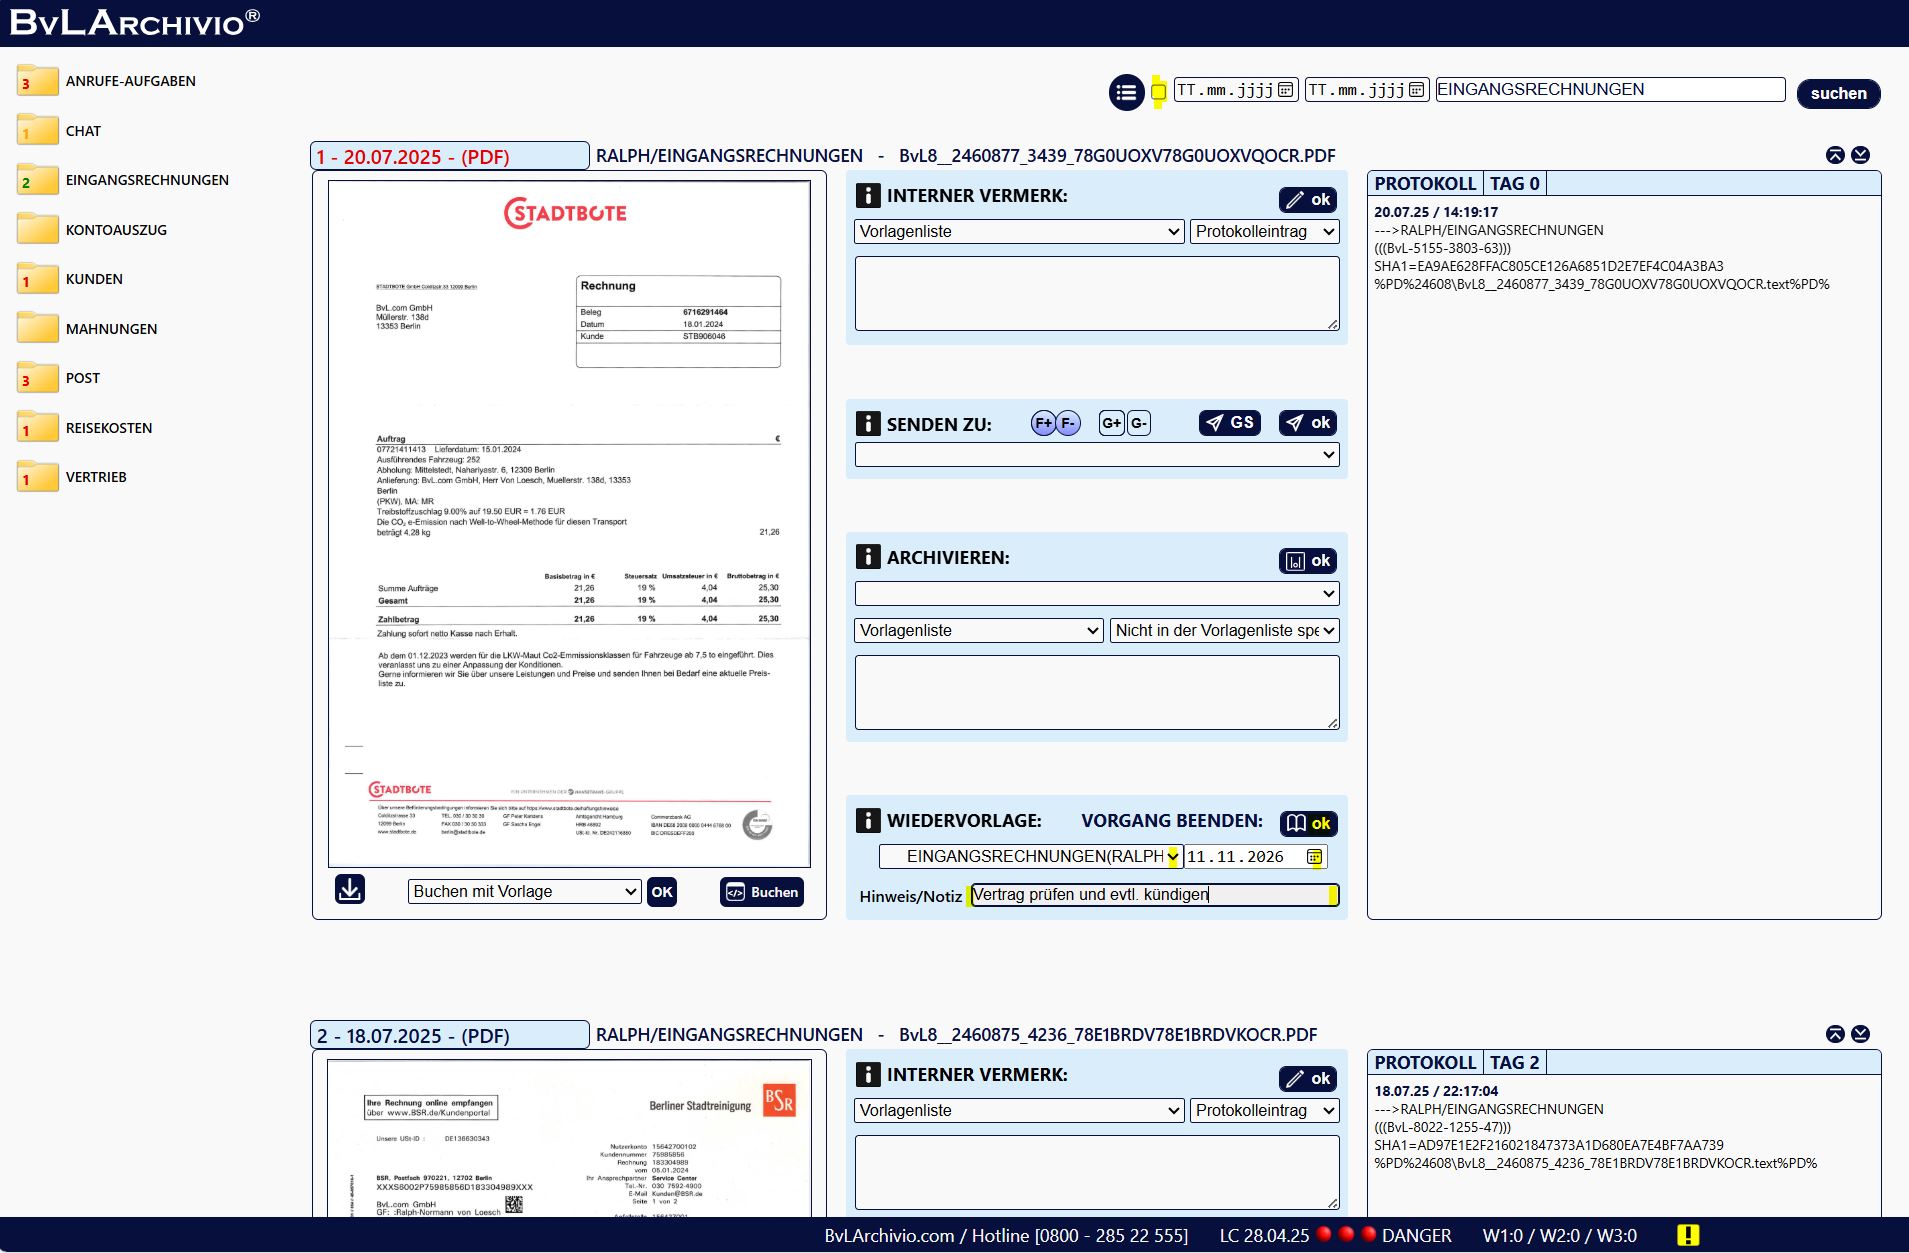The height and width of the screenshot is (1253, 1909).
Task: Click the suchen search button
Action: 1838,93
